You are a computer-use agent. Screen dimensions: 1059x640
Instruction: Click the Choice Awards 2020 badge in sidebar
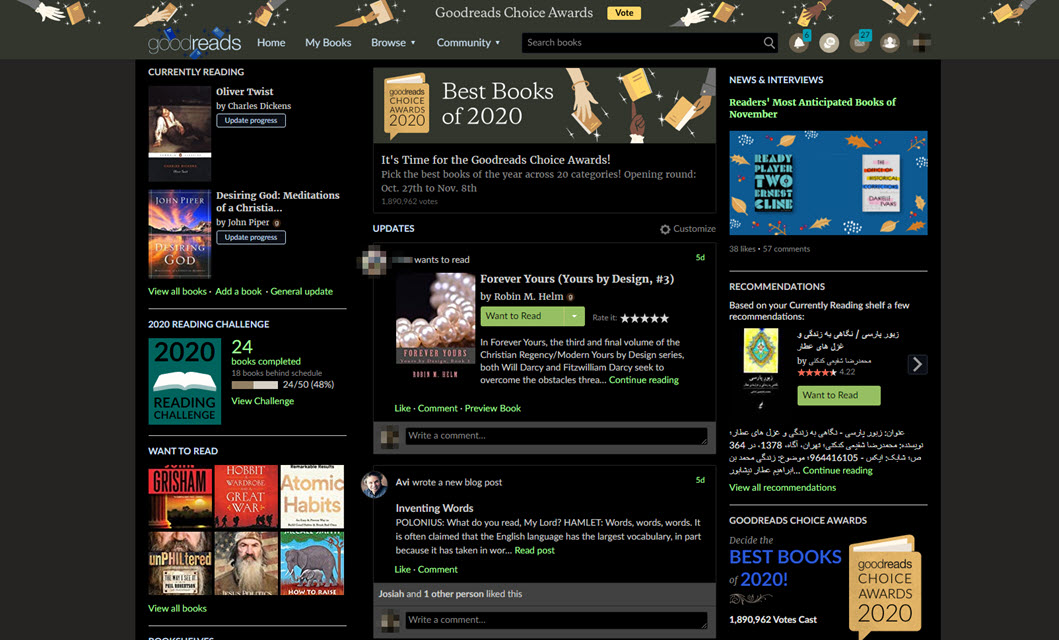tap(885, 586)
